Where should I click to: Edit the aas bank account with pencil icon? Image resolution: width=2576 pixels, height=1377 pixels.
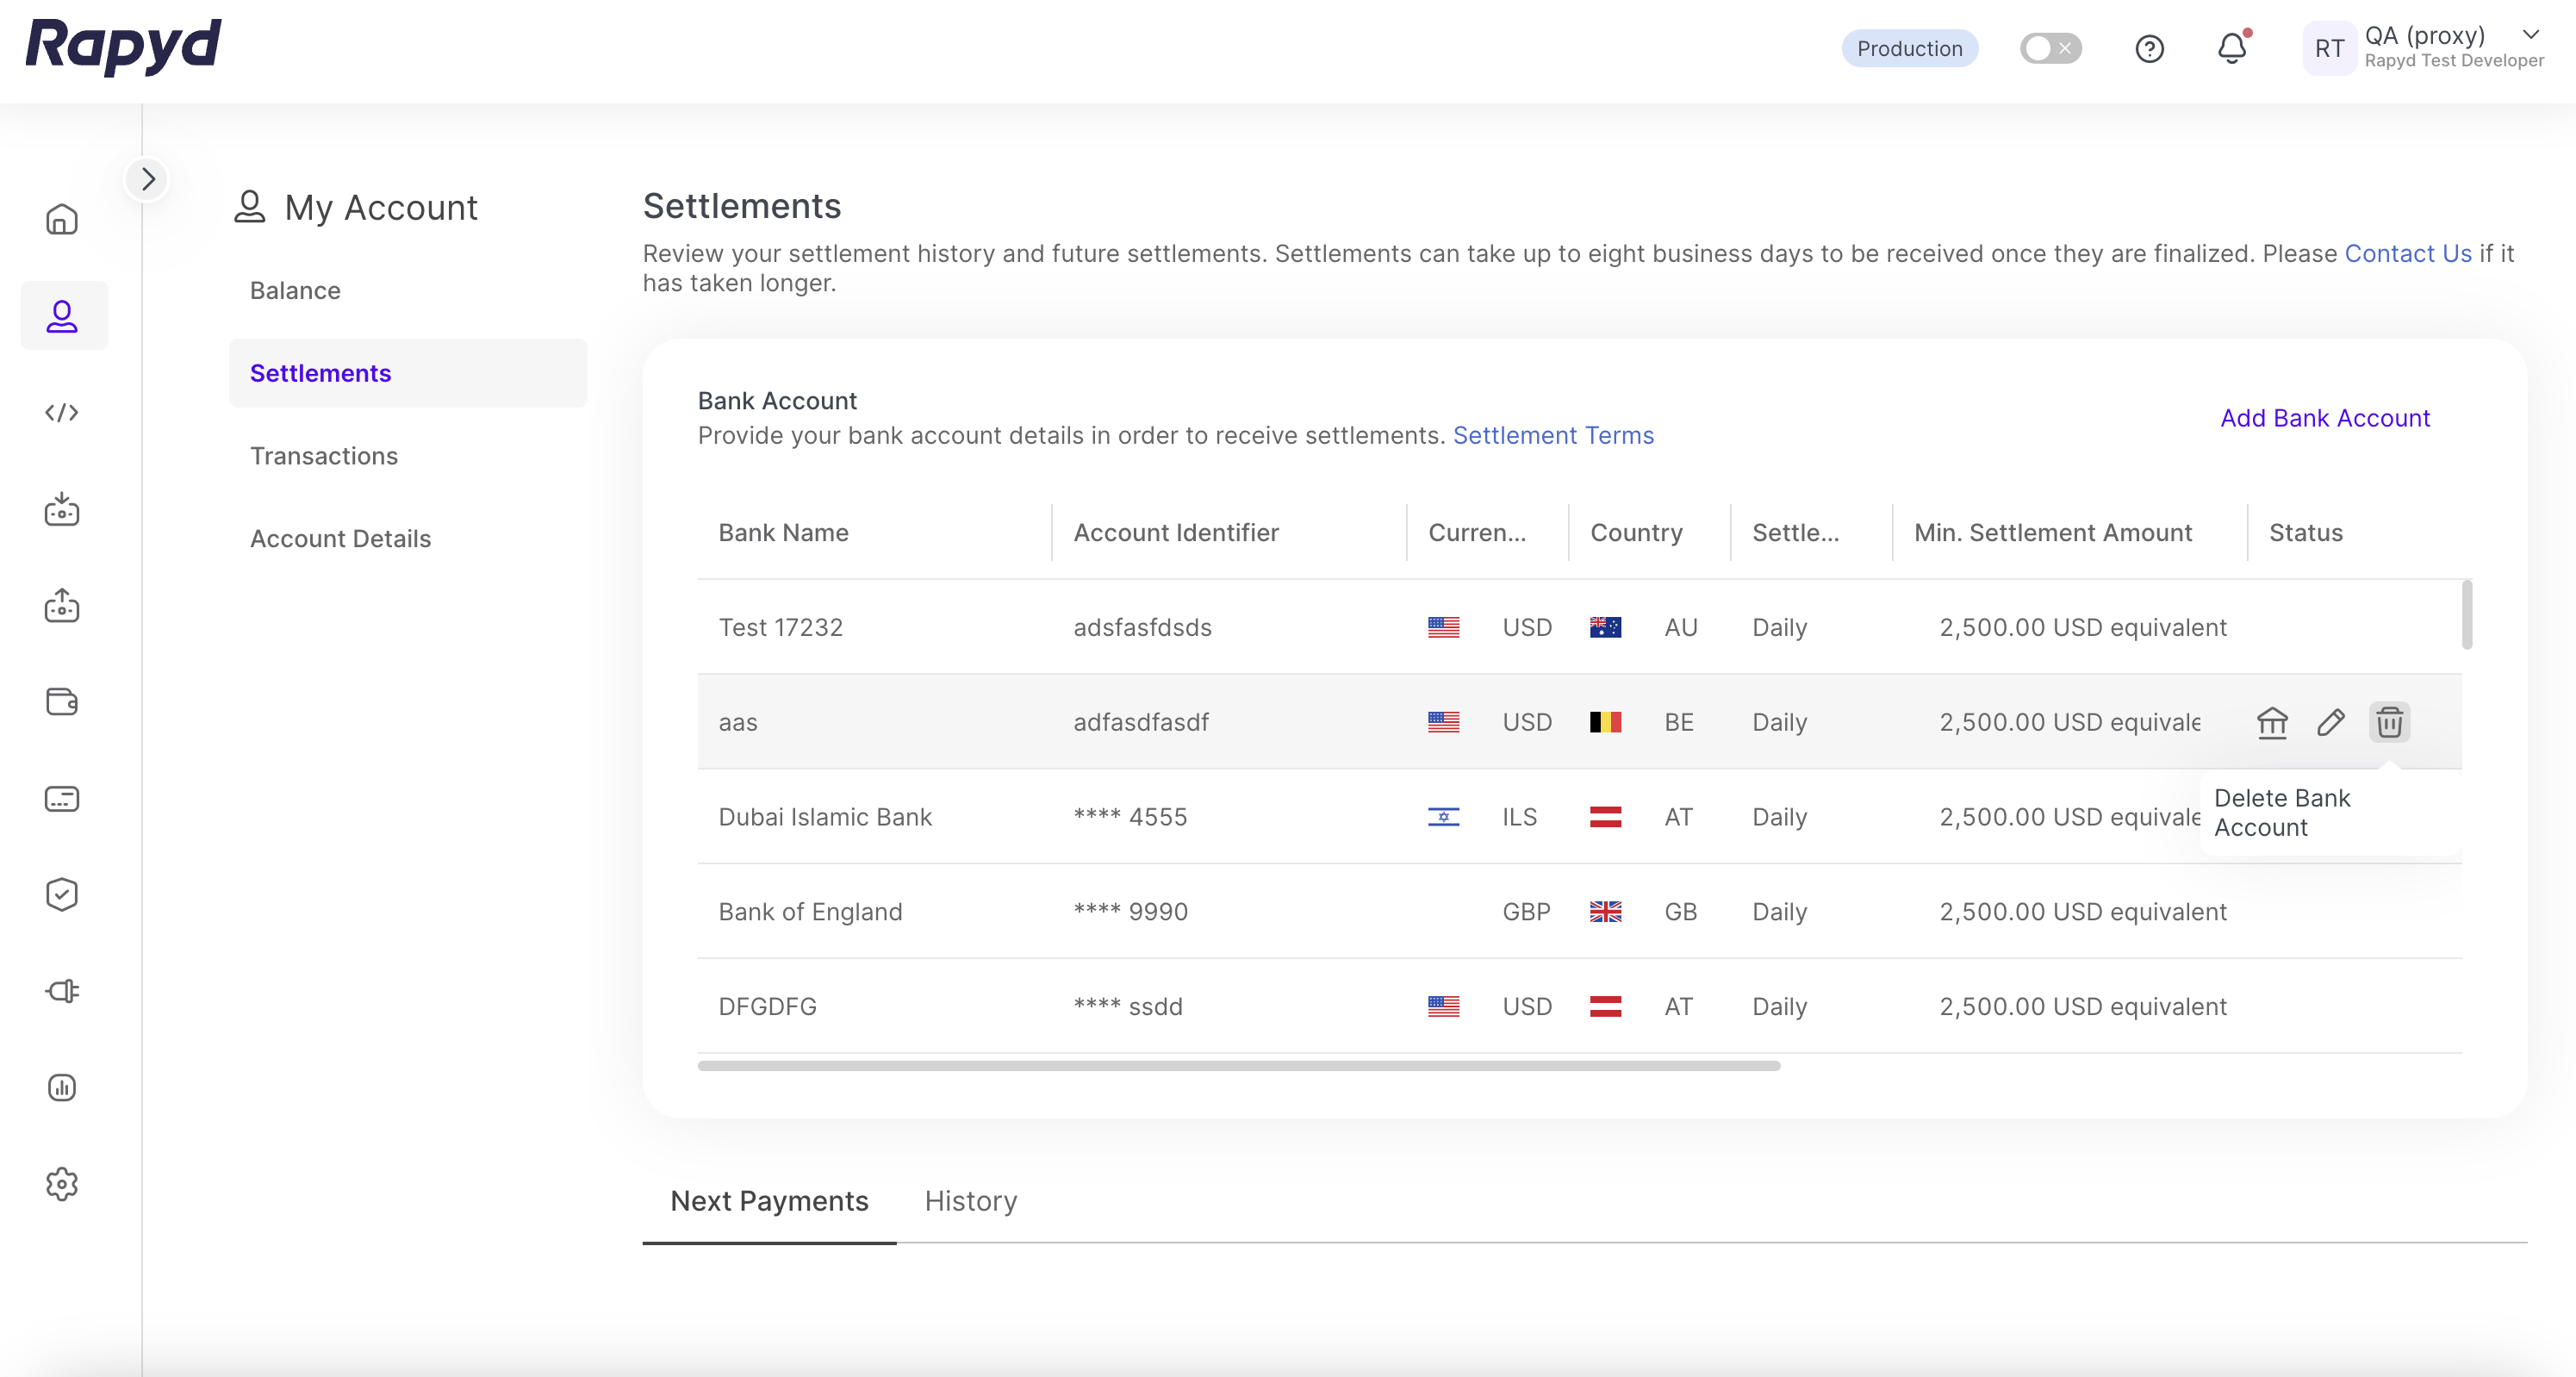click(2331, 722)
